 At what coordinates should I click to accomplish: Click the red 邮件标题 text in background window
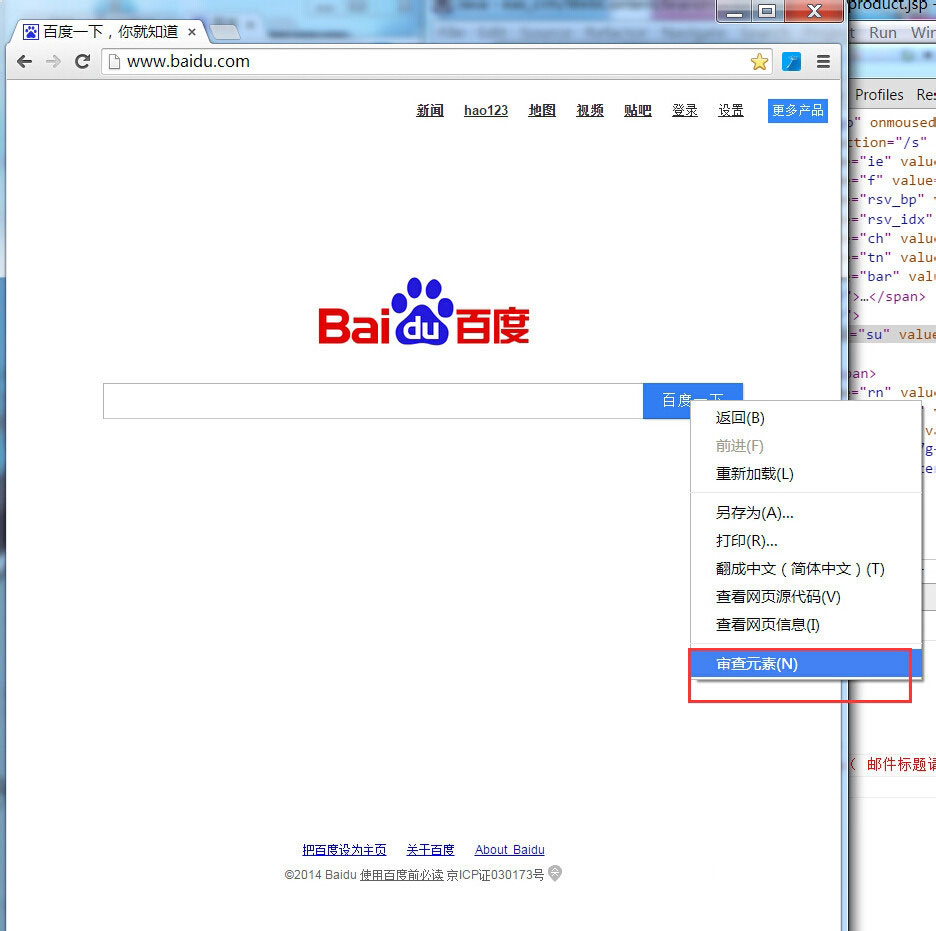[901, 764]
